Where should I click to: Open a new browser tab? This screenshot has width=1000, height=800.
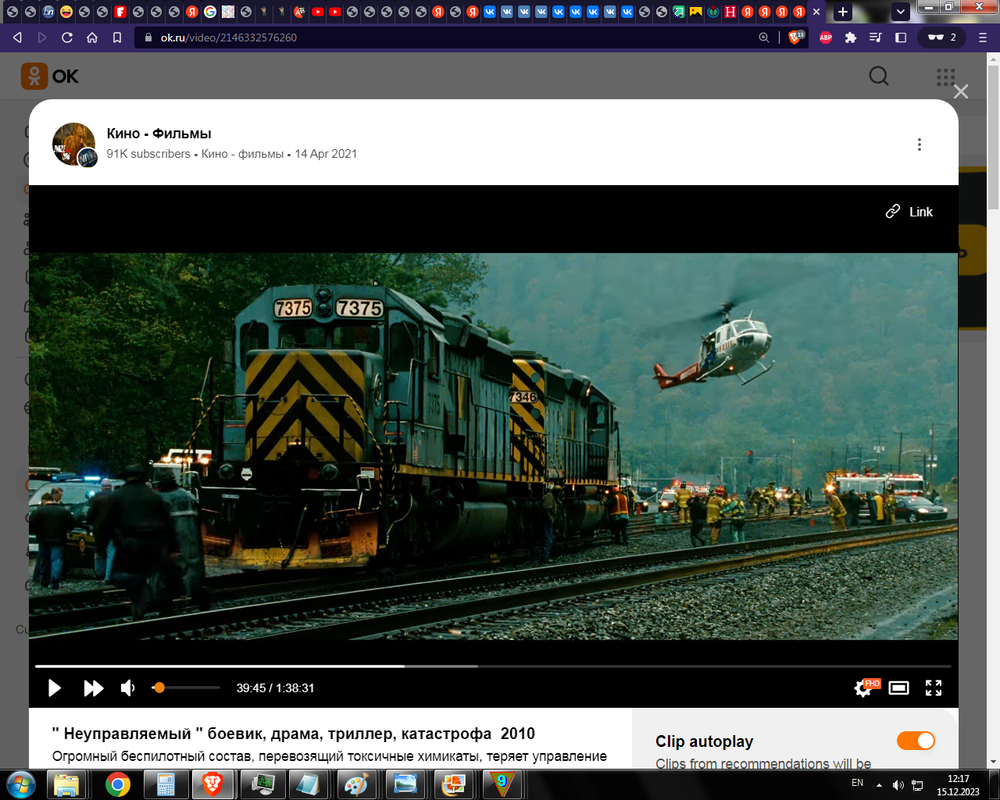pos(842,11)
